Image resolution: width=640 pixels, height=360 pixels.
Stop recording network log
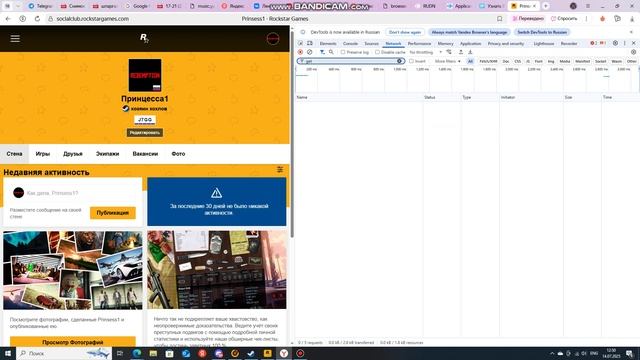coord(300,52)
